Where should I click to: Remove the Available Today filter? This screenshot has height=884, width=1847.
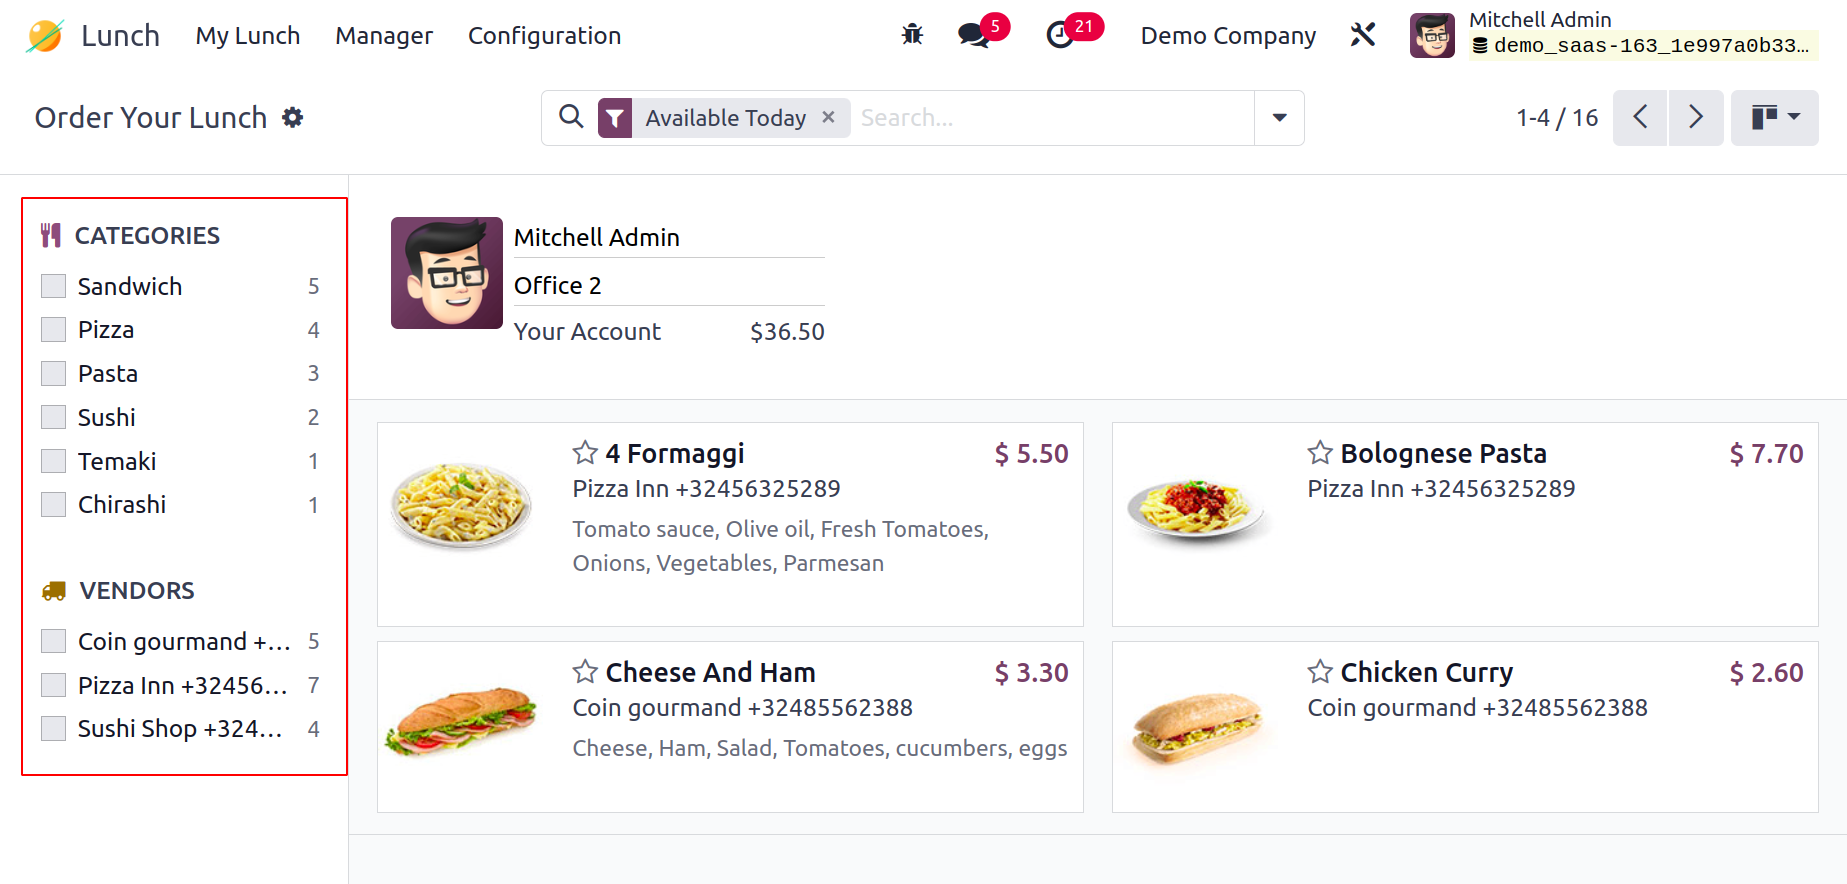[x=828, y=117]
